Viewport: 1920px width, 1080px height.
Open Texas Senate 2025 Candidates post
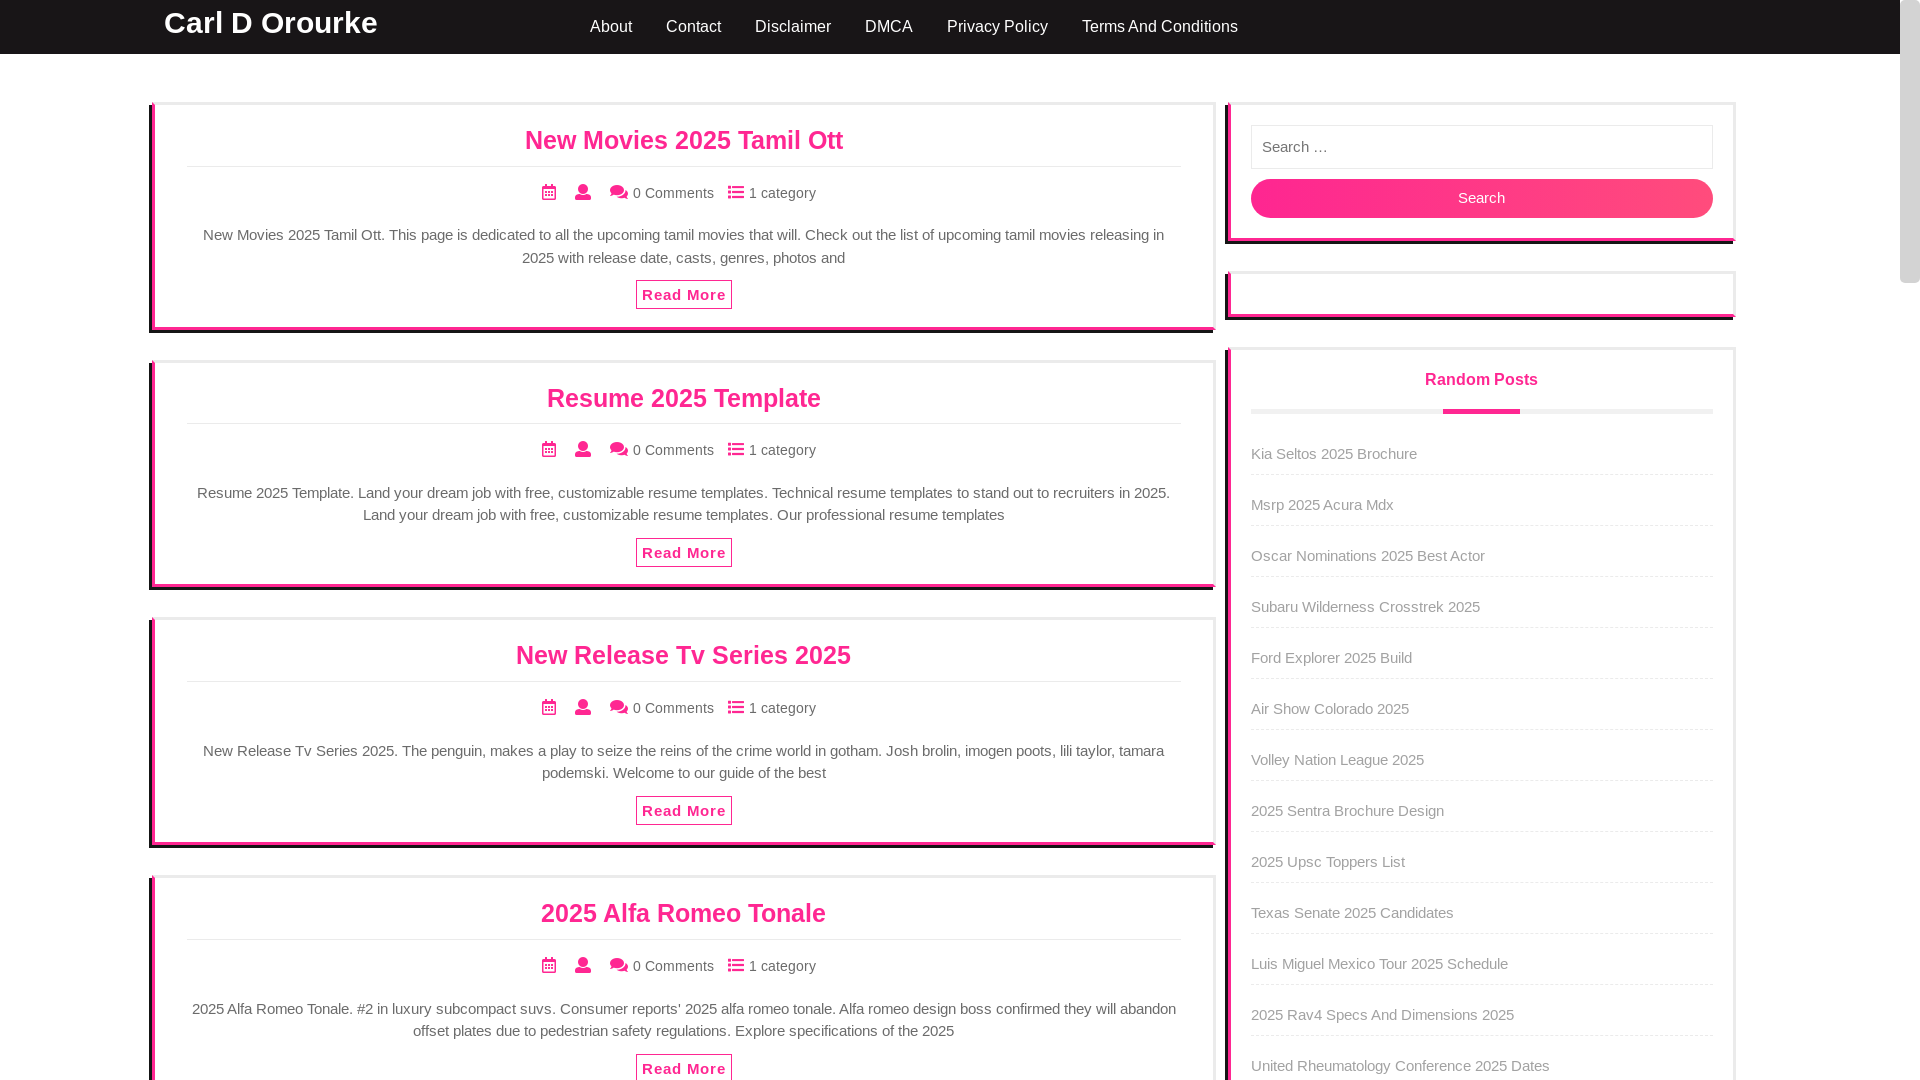click(1352, 913)
